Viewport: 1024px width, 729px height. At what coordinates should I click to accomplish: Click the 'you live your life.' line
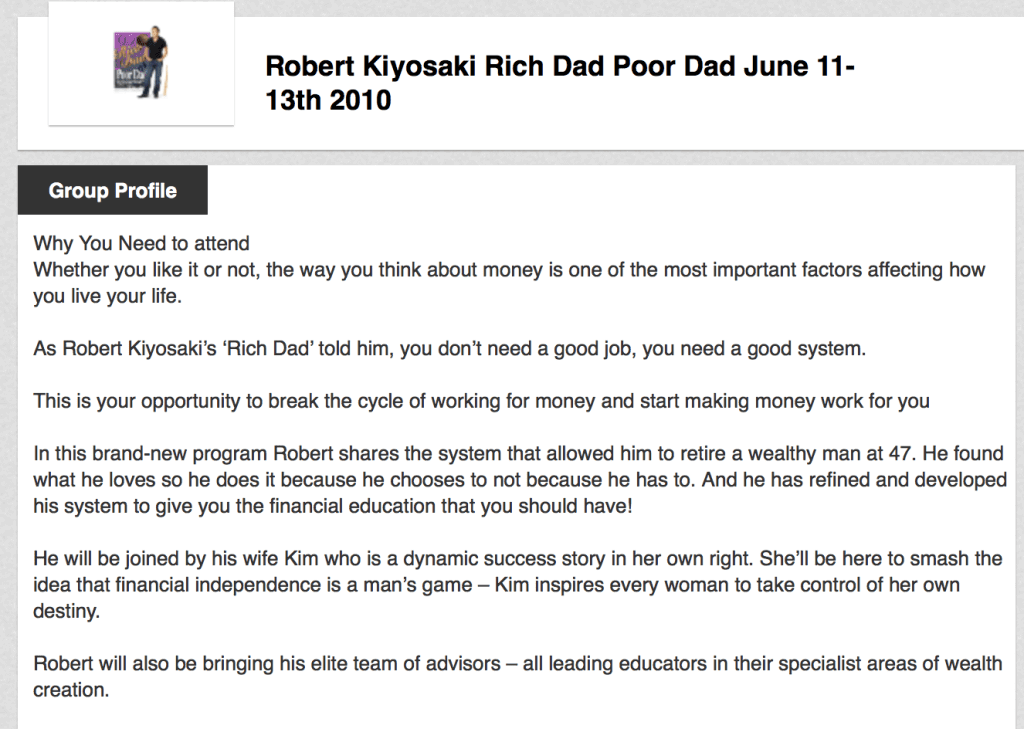[107, 296]
